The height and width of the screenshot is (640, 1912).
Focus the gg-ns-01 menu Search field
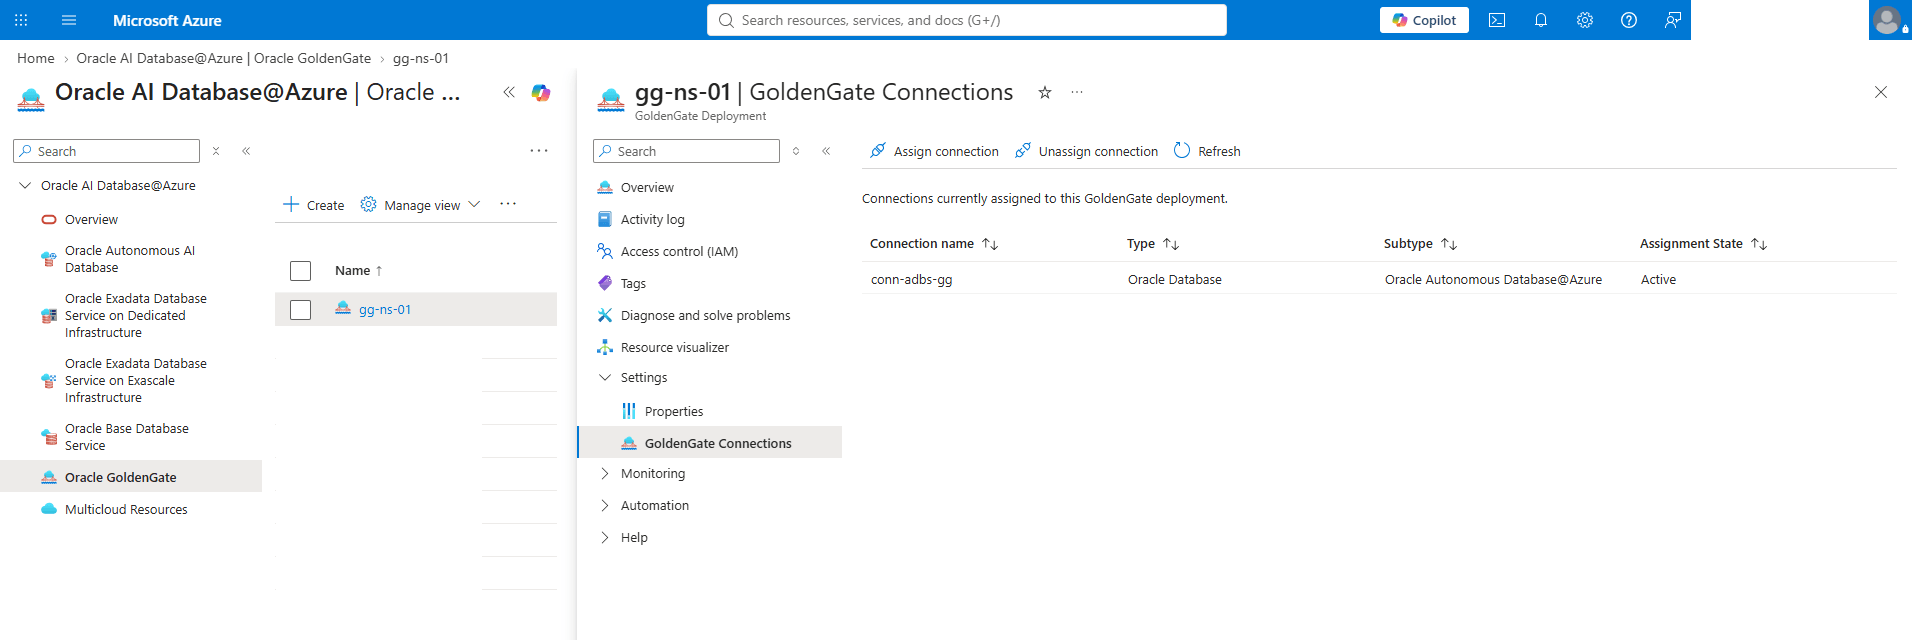coord(686,151)
